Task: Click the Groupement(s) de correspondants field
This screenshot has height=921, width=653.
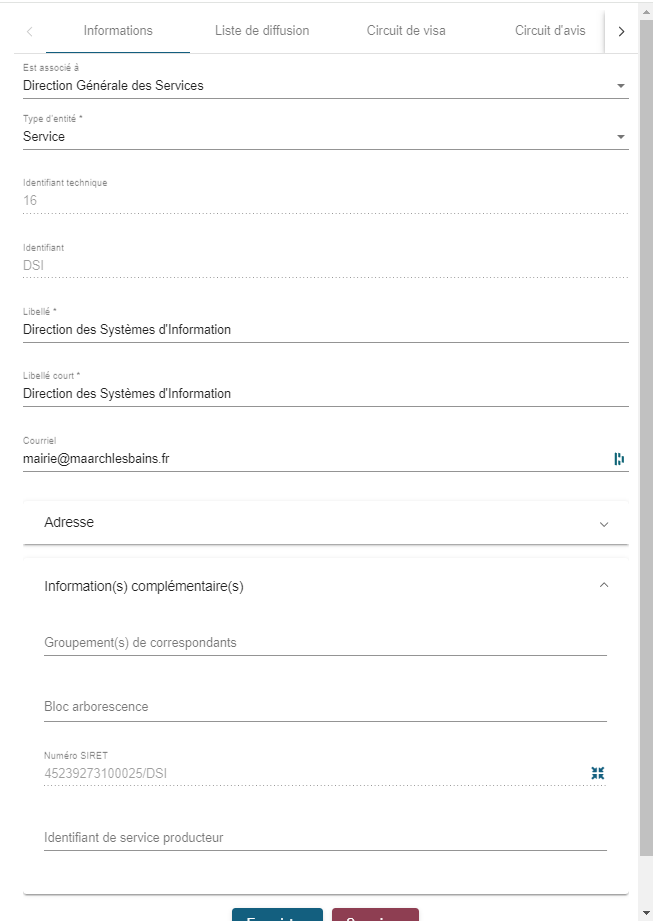Action: coord(325,643)
